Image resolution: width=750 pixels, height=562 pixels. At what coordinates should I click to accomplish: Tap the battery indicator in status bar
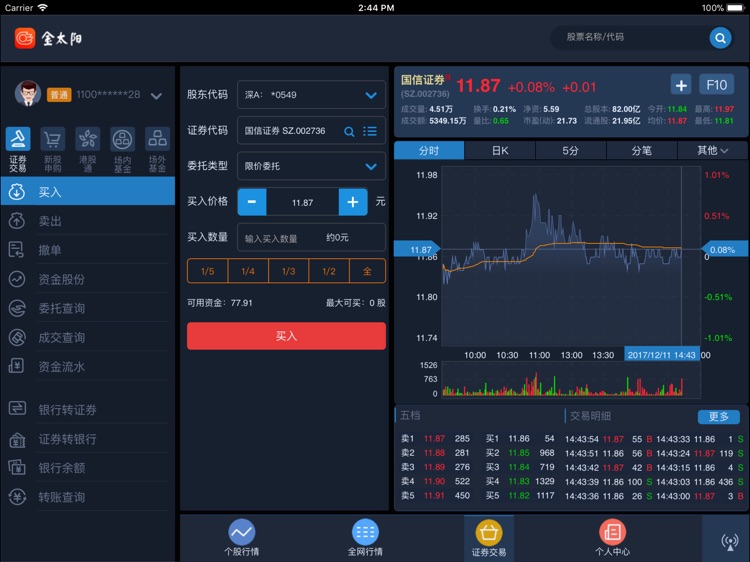pyautogui.click(x=736, y=8)
